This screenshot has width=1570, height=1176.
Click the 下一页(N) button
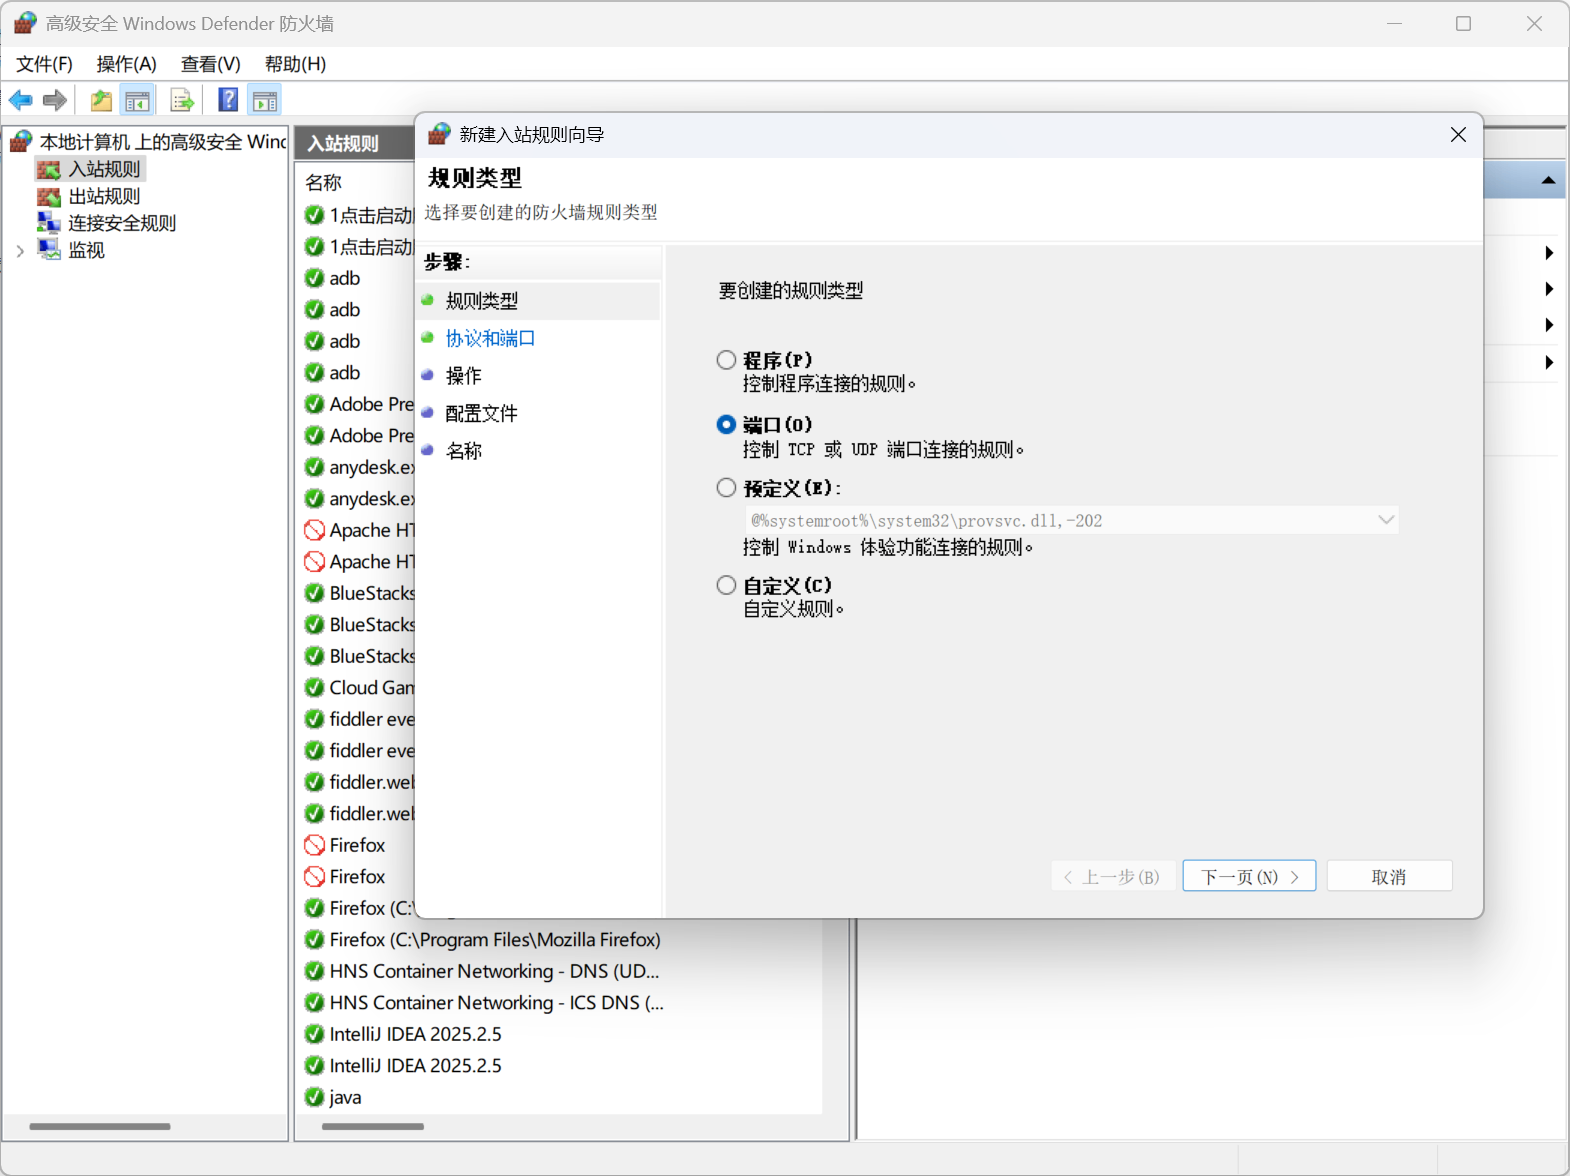point(1249,876)
